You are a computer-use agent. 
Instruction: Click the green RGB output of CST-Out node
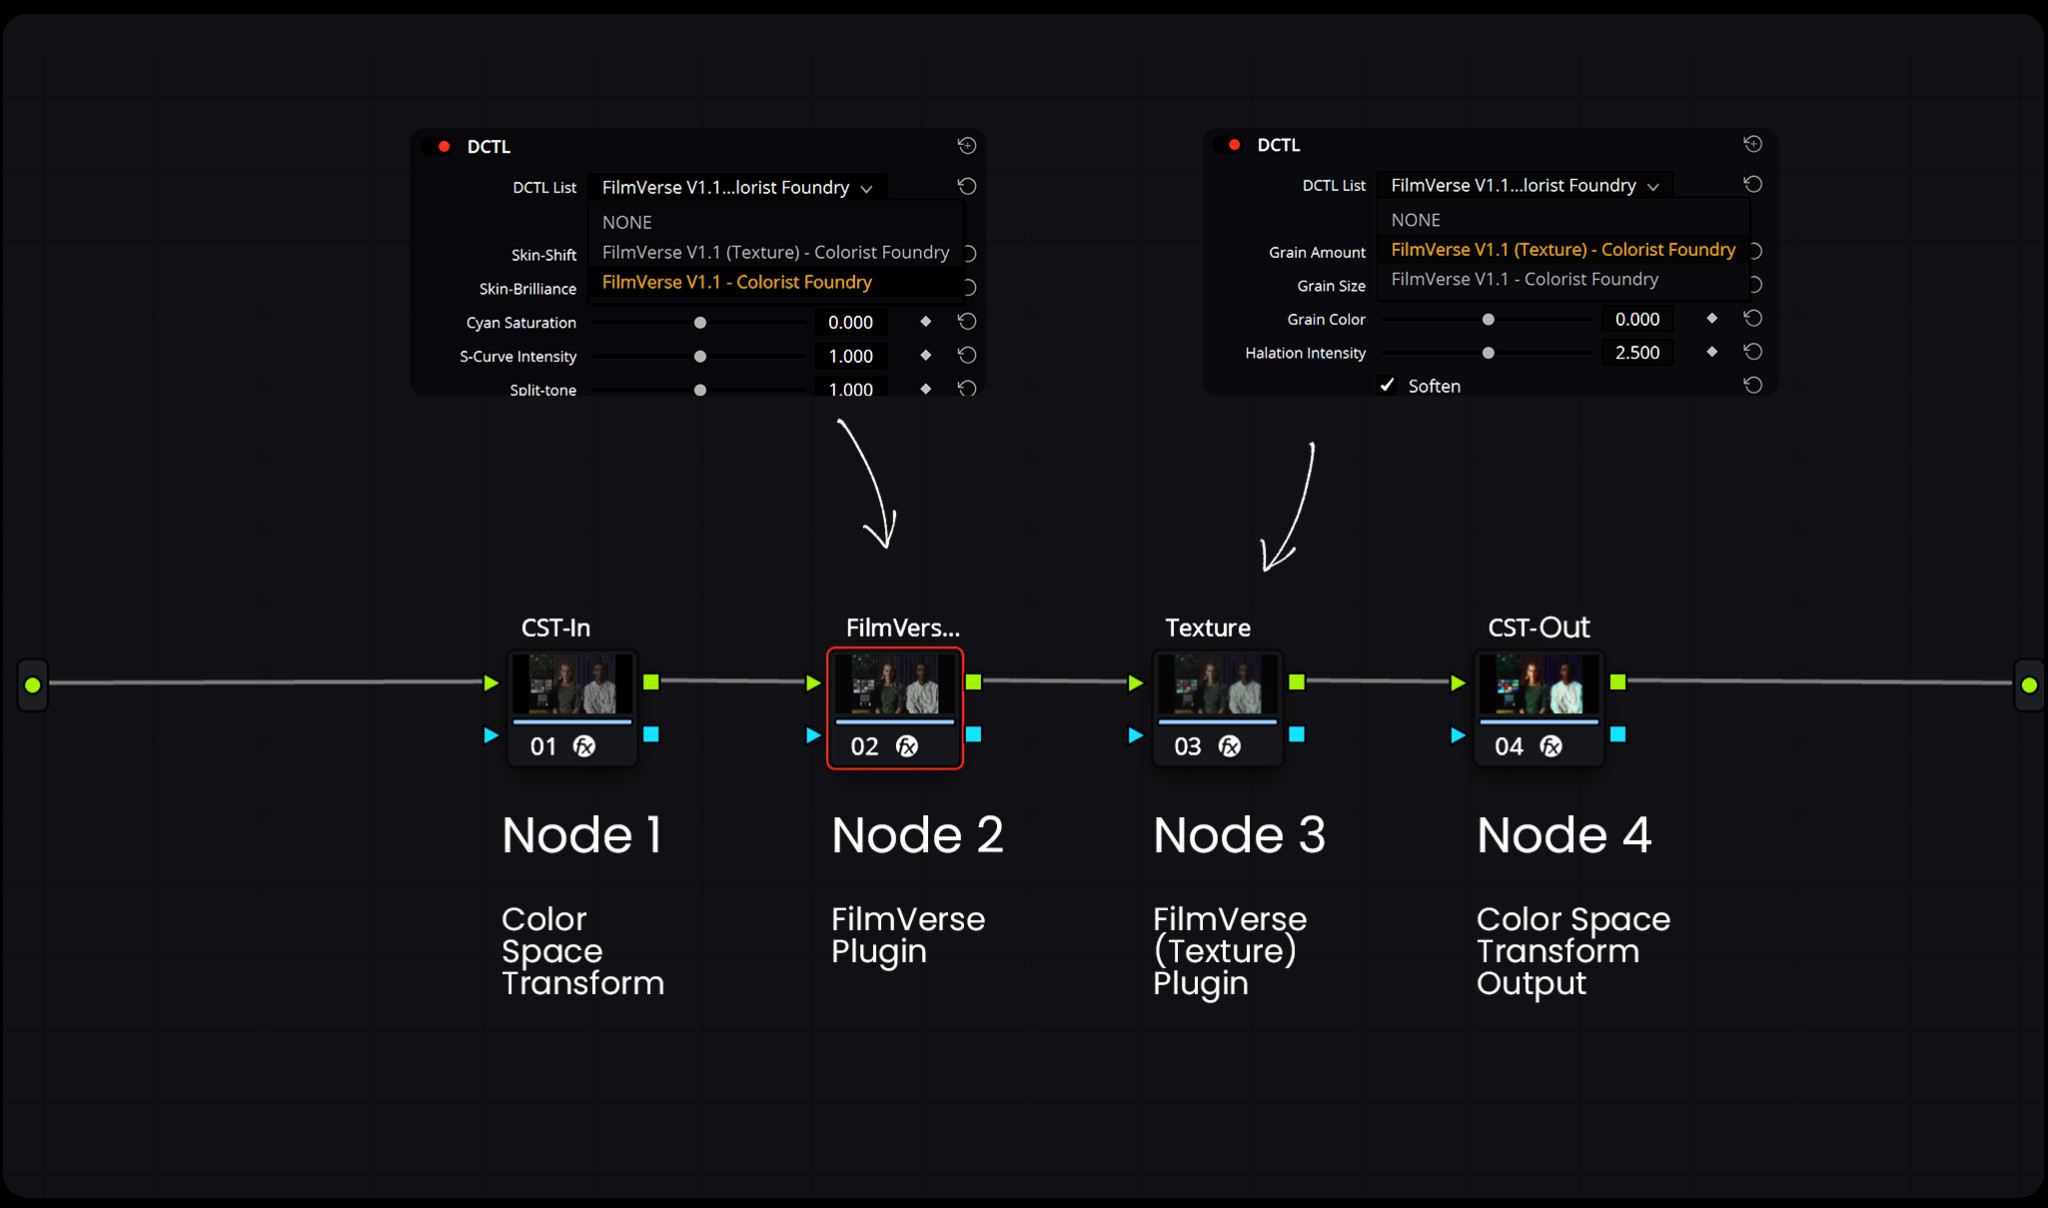pos(1618,682)
